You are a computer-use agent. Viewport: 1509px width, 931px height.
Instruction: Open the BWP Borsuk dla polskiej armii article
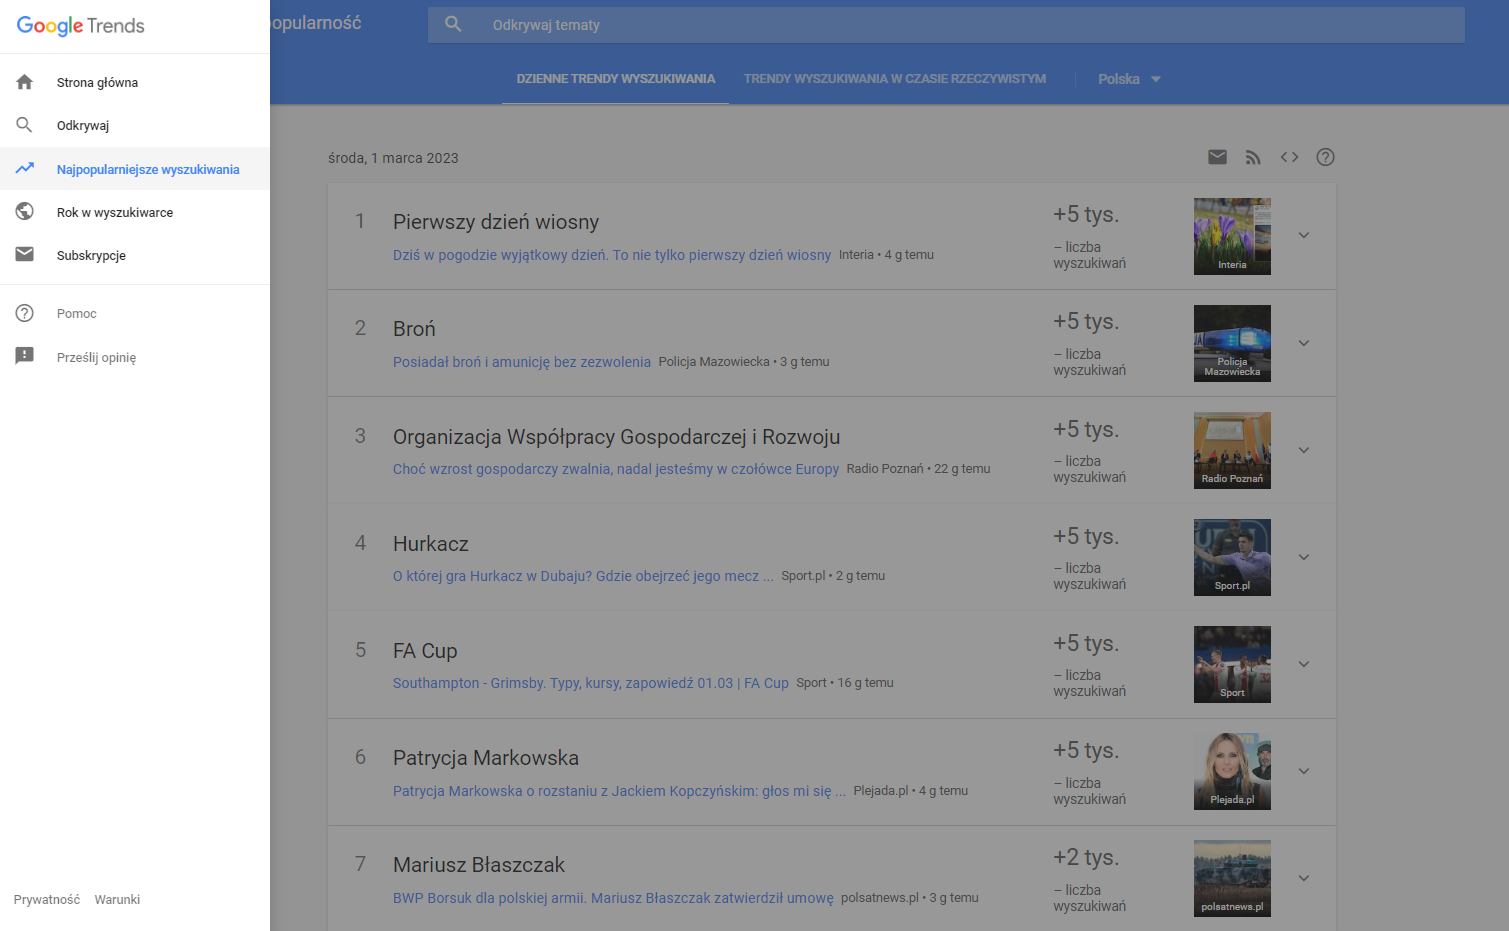click(613, 898)
